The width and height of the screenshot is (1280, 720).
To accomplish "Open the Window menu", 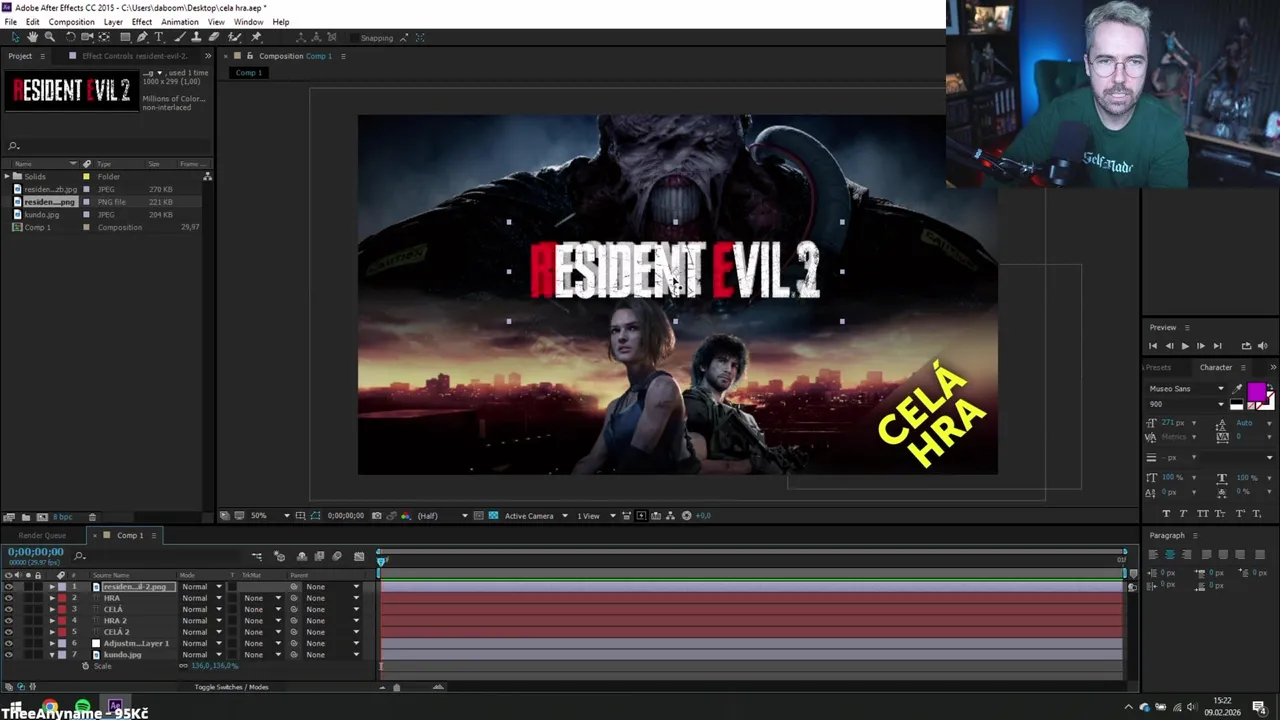I will [x=248, y=22].
